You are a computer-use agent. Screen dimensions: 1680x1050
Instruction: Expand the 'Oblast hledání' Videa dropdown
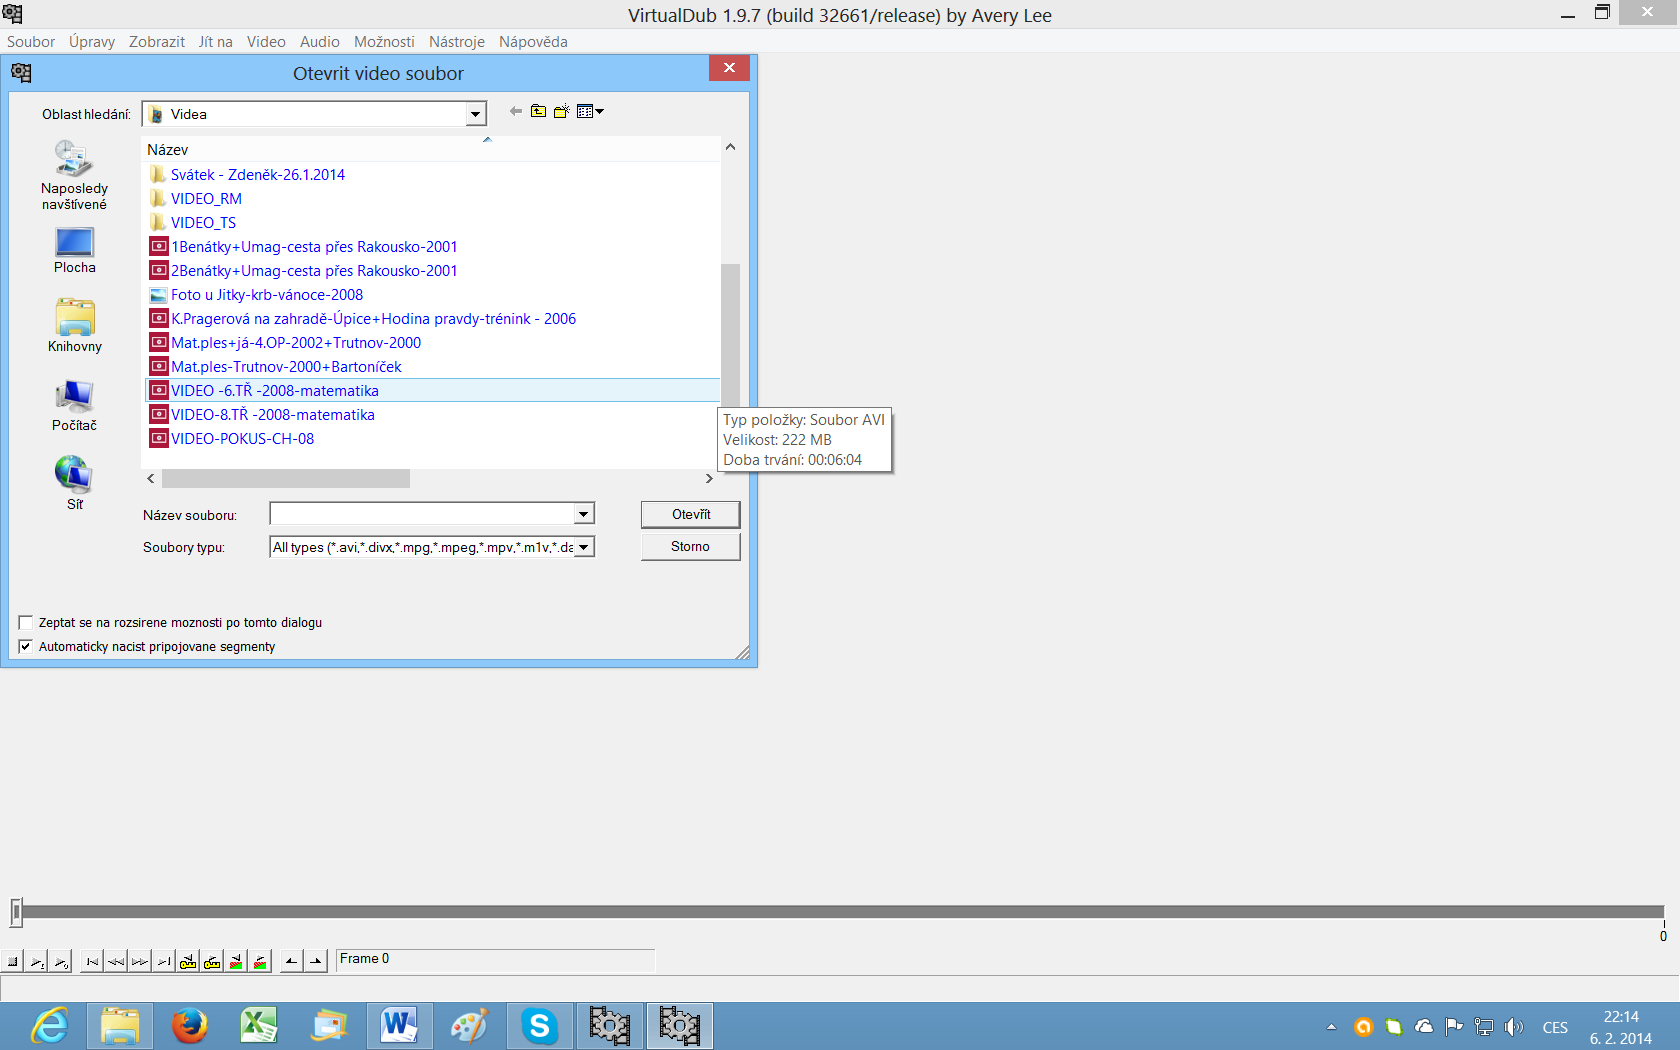[x=476, y=114]
